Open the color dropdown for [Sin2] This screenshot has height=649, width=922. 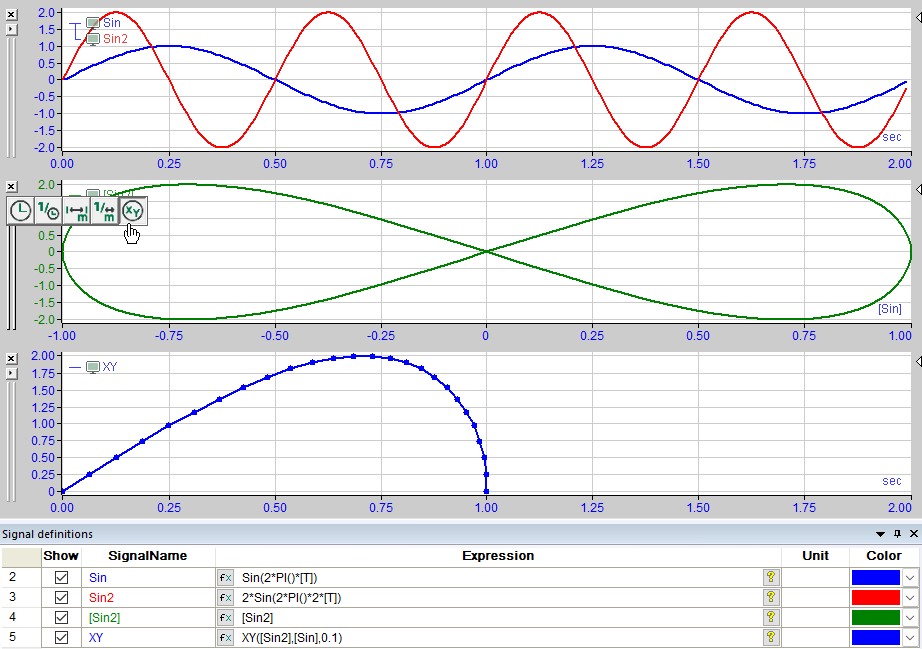tap(910, 618)
